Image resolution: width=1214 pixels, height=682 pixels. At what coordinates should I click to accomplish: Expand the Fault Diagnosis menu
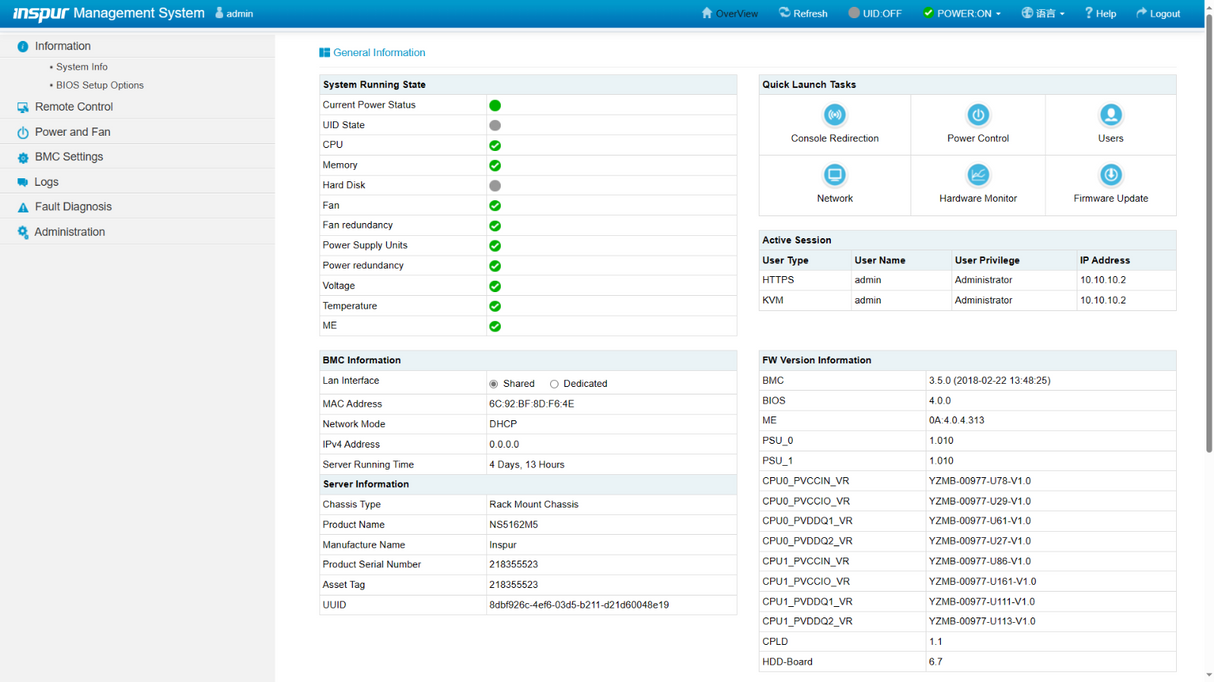[x=137, y=207]
